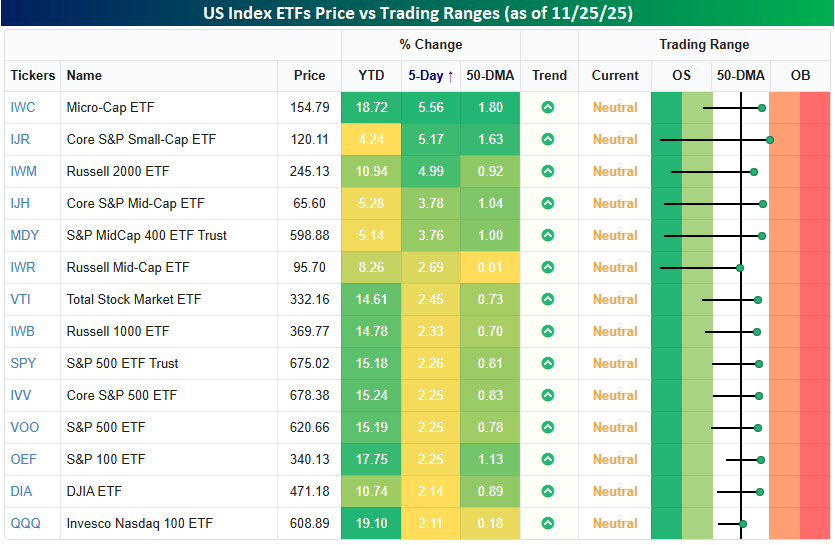
Task: Click the SPY trend arrow icon
Action: coord(548,364)
